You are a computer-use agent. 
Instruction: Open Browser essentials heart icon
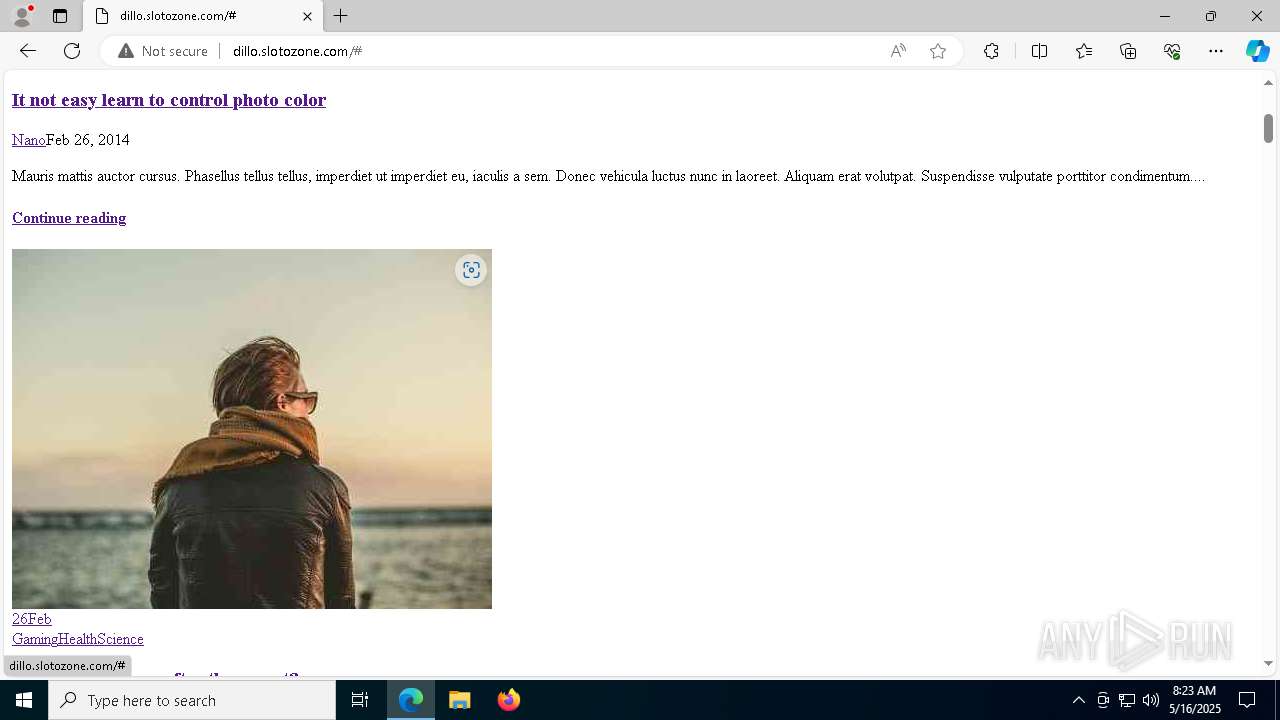click(1172, 51)
